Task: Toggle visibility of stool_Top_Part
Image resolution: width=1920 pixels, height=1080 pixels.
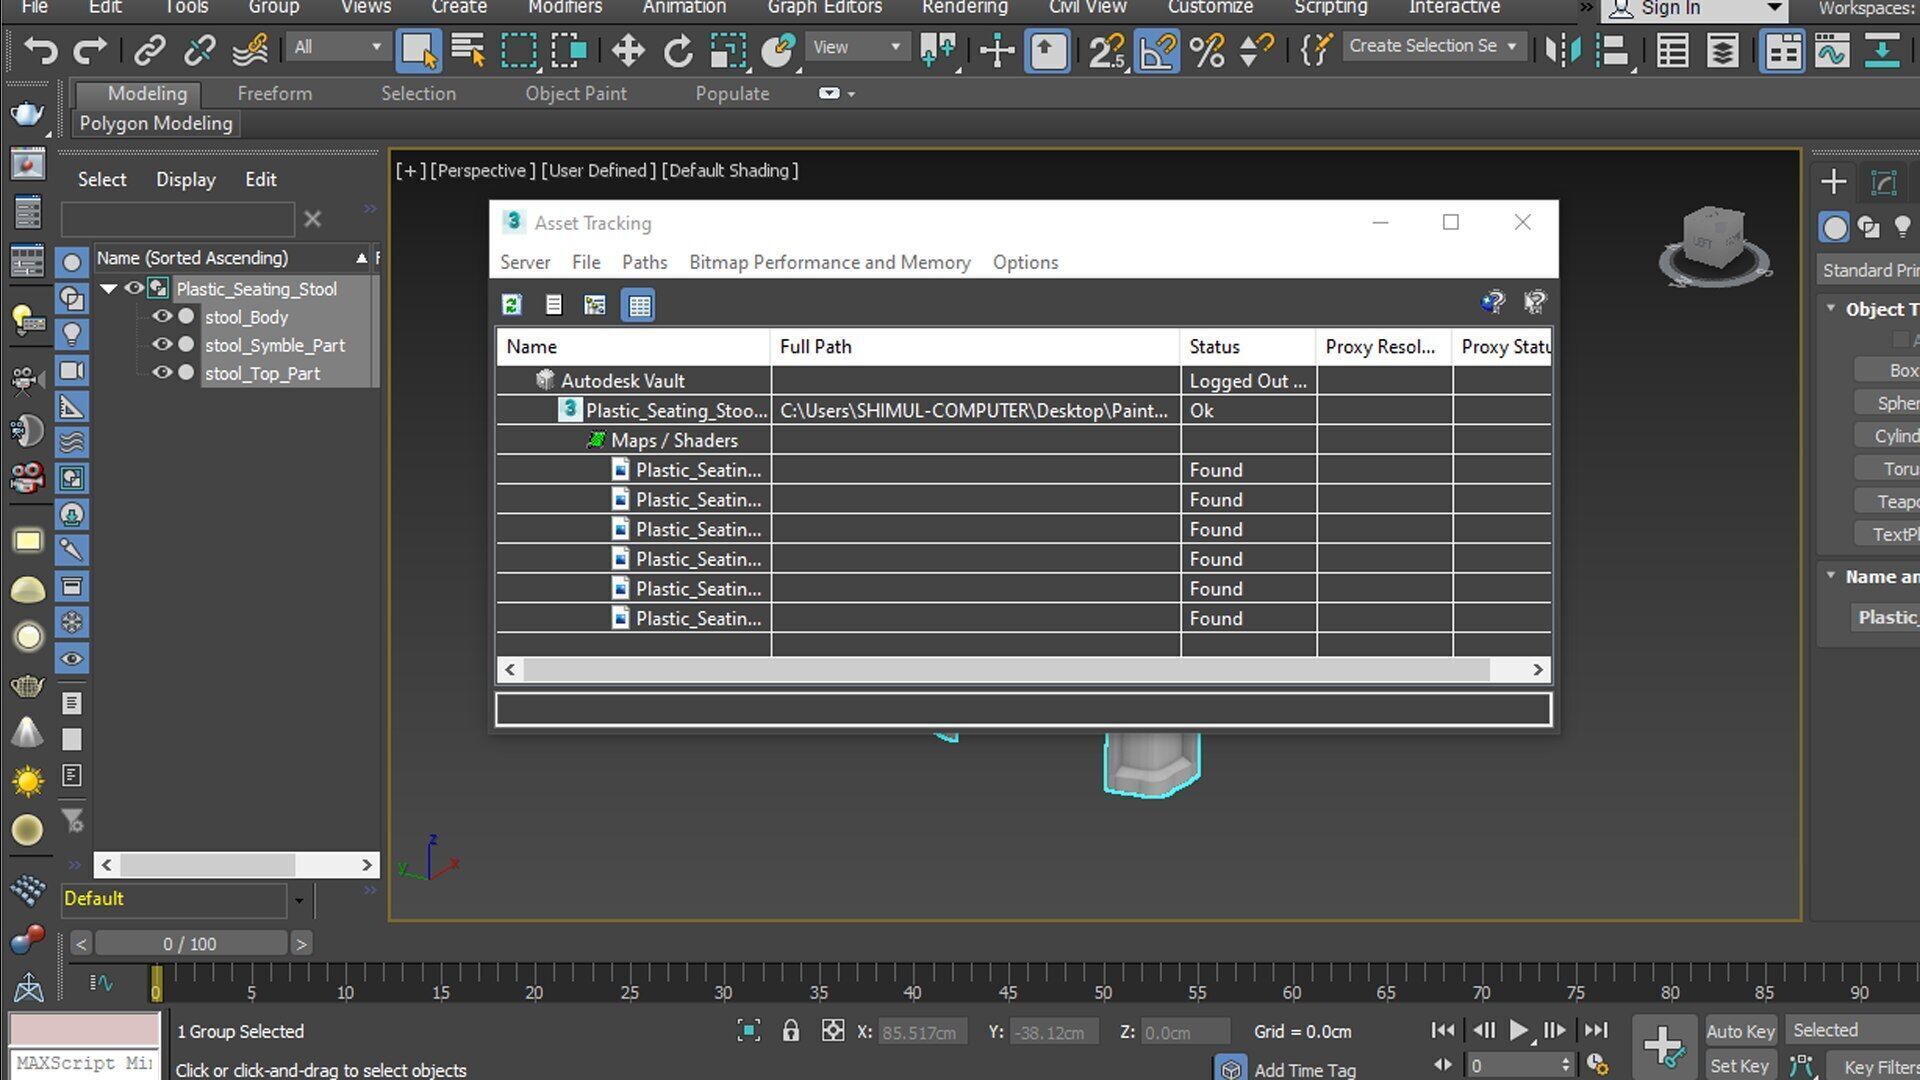Action: (161, 372)
